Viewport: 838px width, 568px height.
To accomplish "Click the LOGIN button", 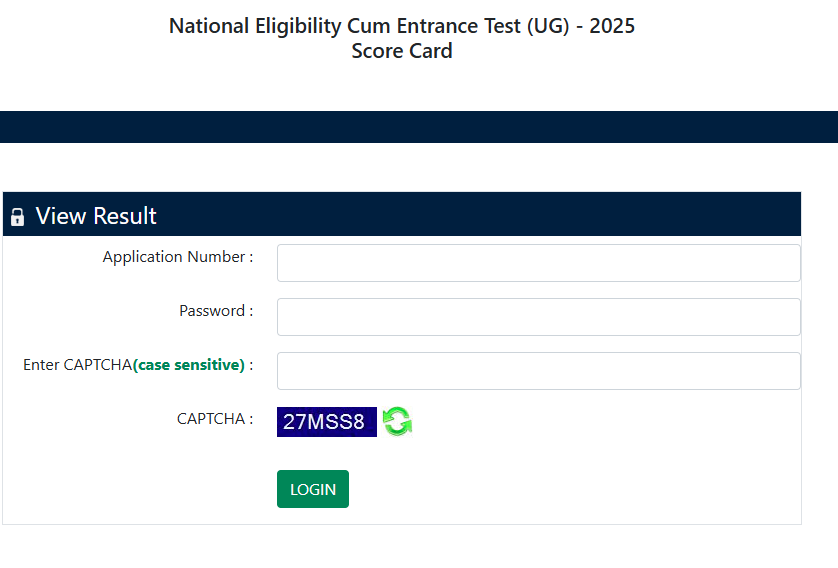I will pyautogui.click(x=313, y=489).
